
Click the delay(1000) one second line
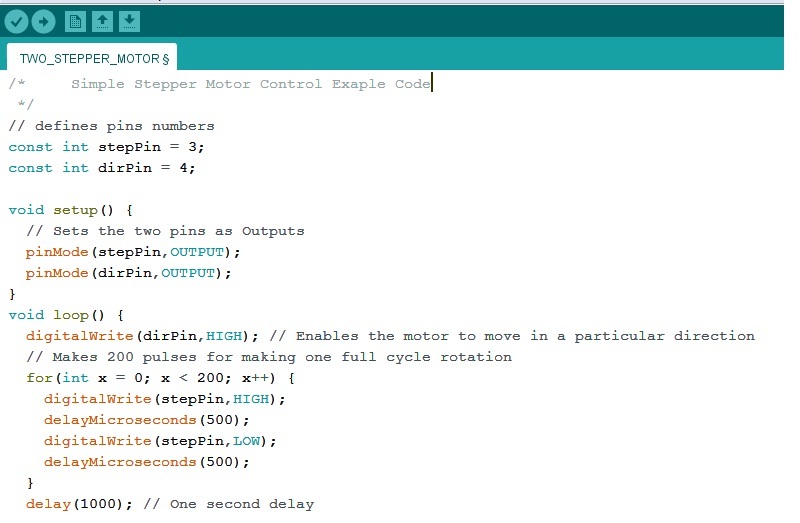170,504
